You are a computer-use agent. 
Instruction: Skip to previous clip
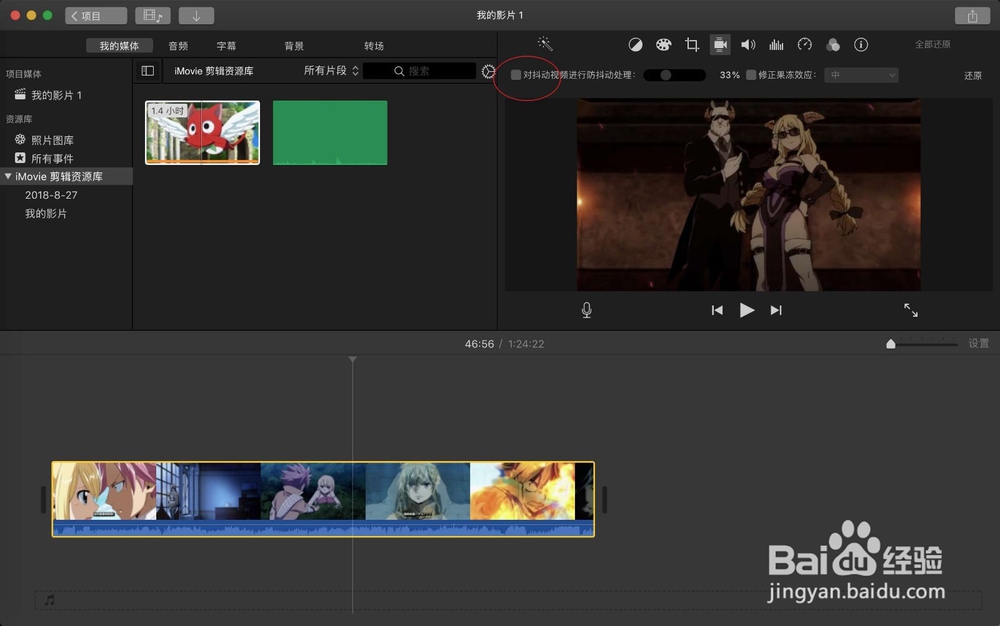[x=717, y=310]
